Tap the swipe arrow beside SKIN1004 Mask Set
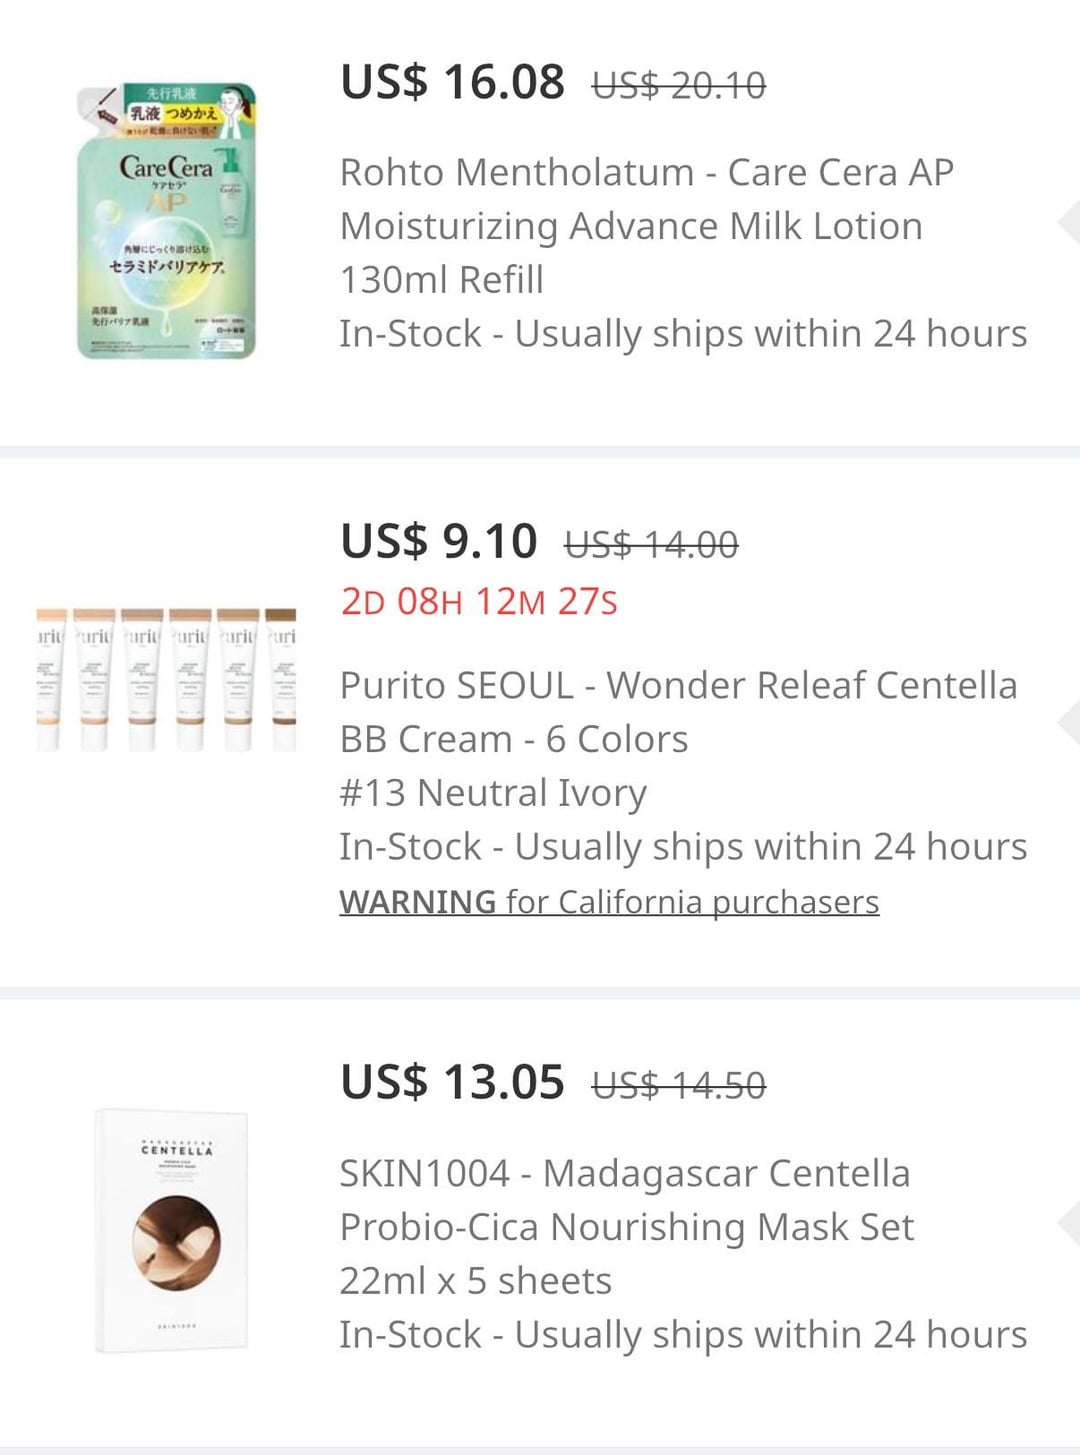1080x1455 pixels. (x=1068, y=1222)
